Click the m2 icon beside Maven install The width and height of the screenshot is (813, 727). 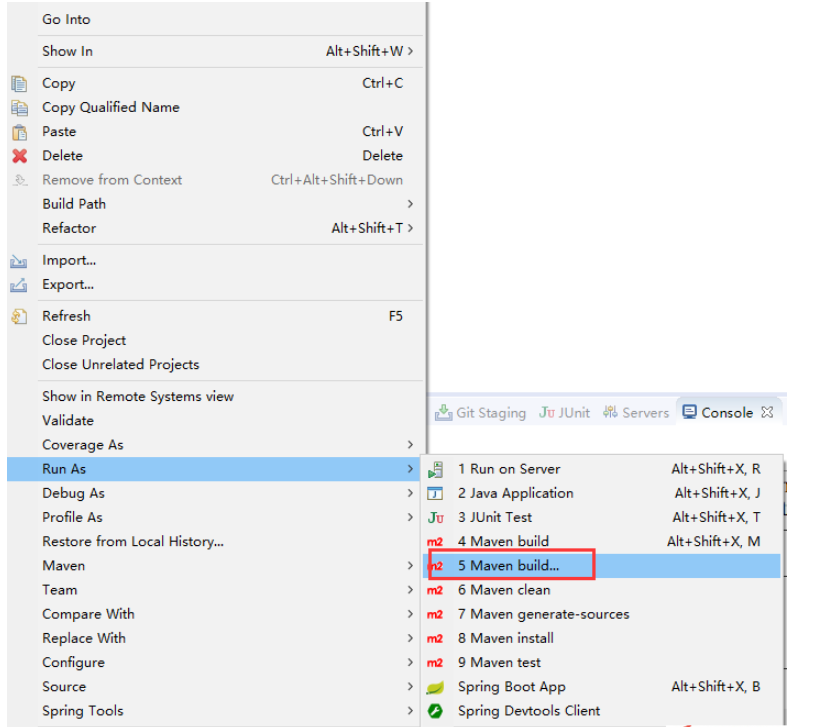[435, 638]
